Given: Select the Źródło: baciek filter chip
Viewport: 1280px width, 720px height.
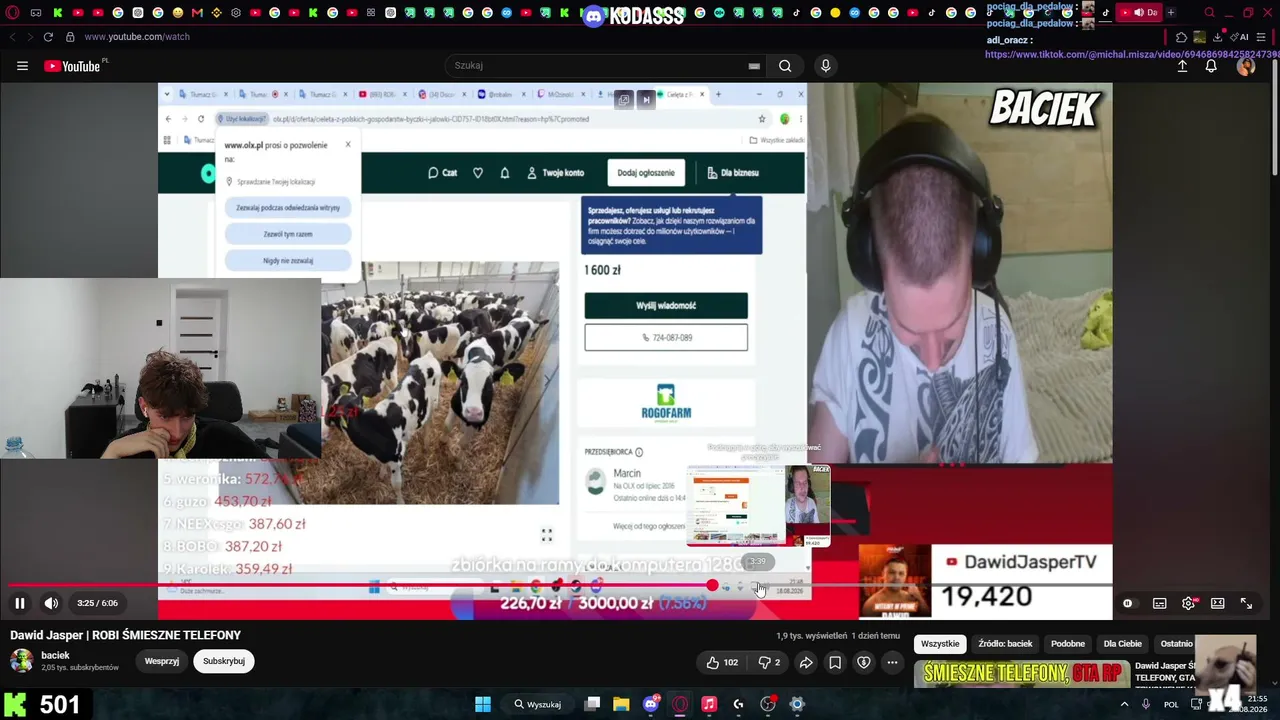Looking at the screenshot, I should pyautogui.click(x=1005, y=644).
